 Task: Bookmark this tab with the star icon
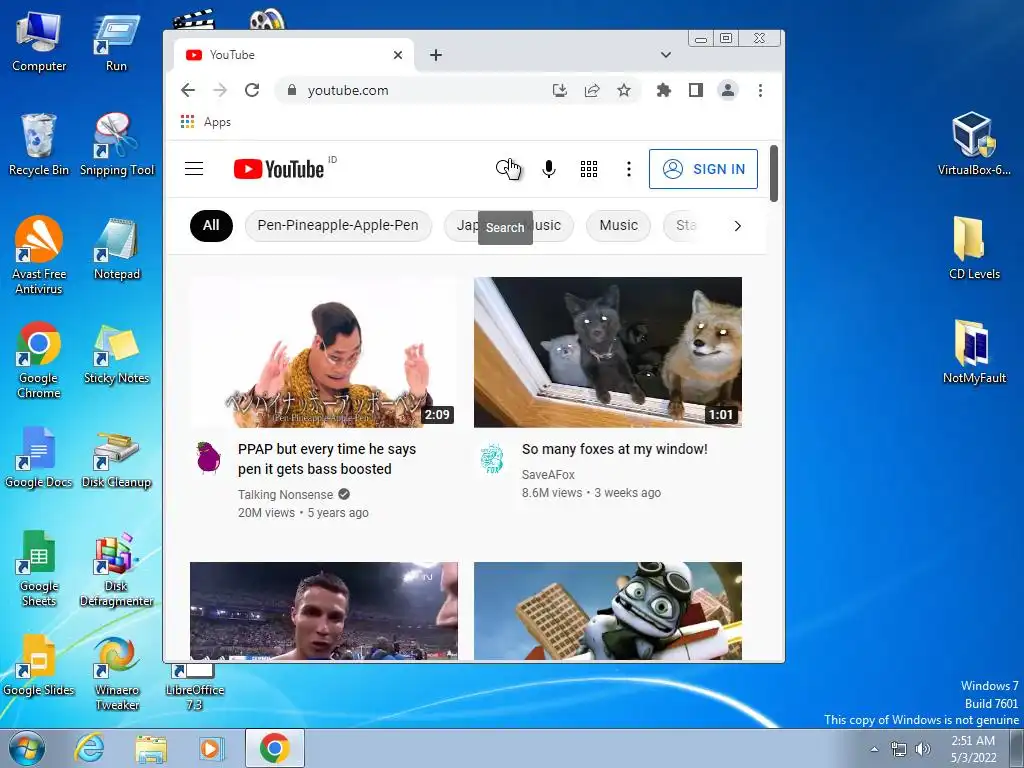624,90
